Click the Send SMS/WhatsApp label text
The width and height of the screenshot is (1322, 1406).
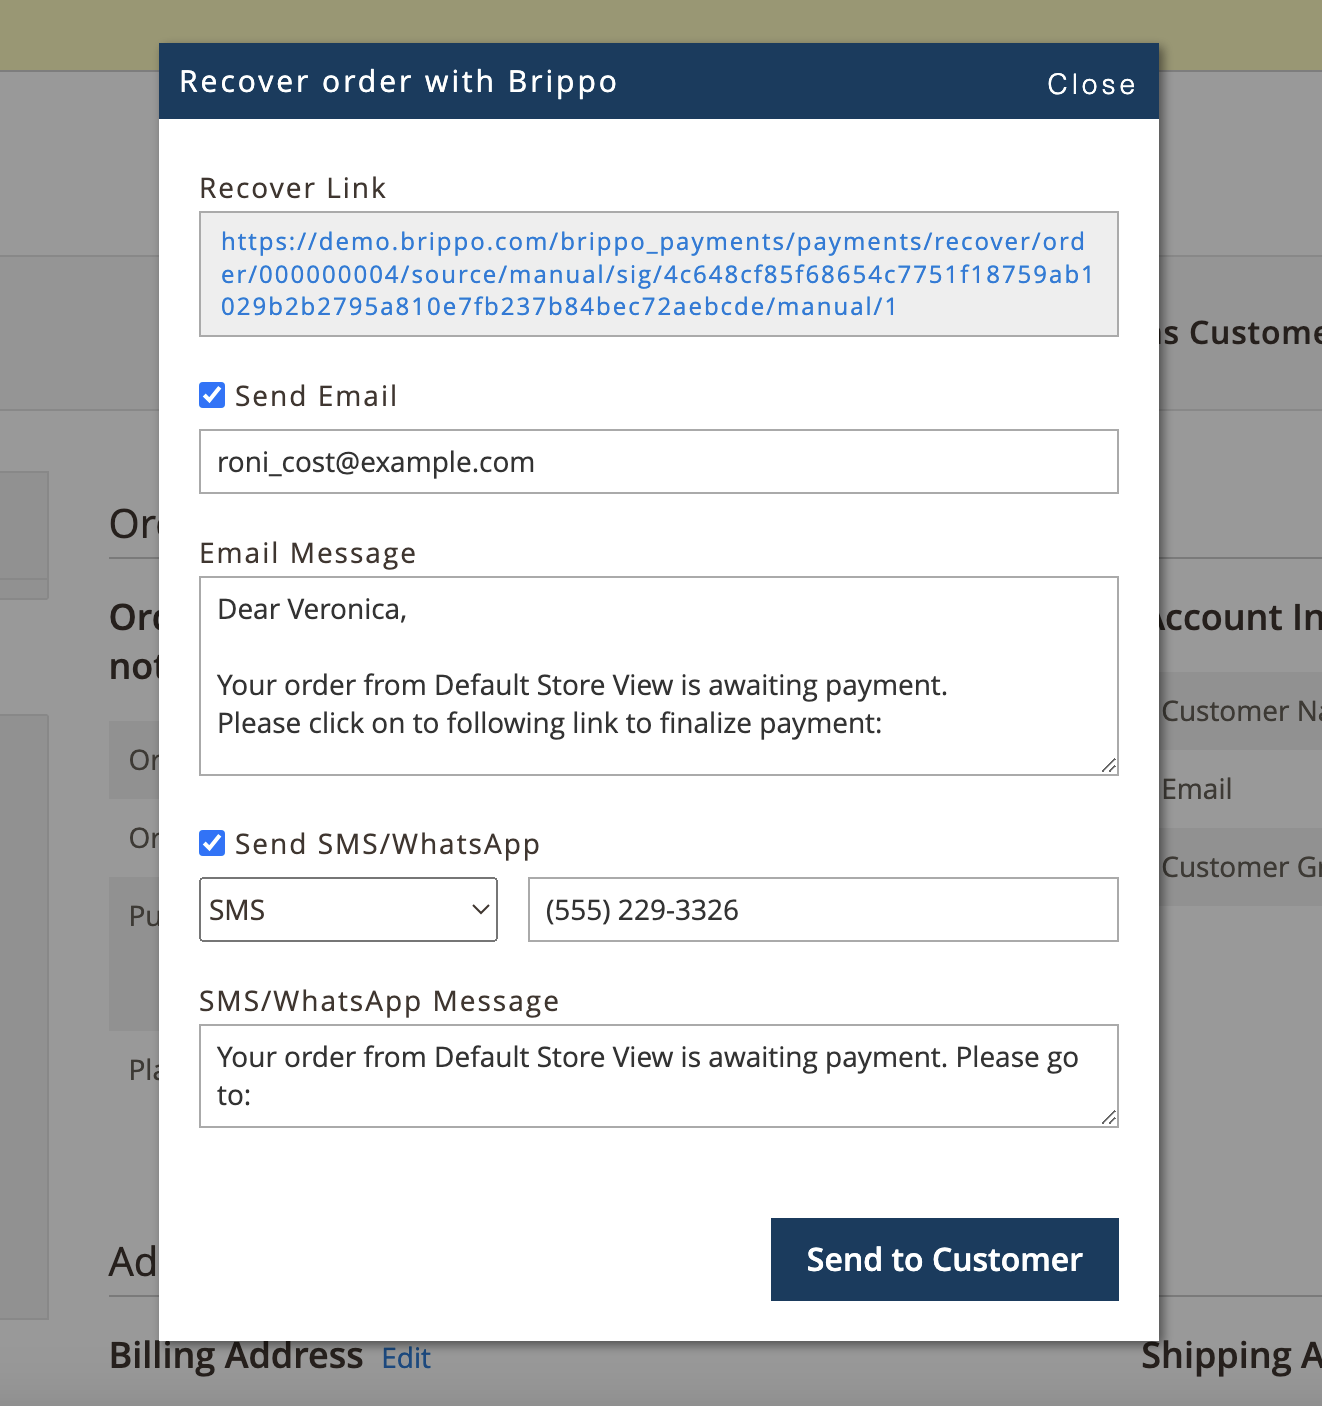(x=387, y=844)
